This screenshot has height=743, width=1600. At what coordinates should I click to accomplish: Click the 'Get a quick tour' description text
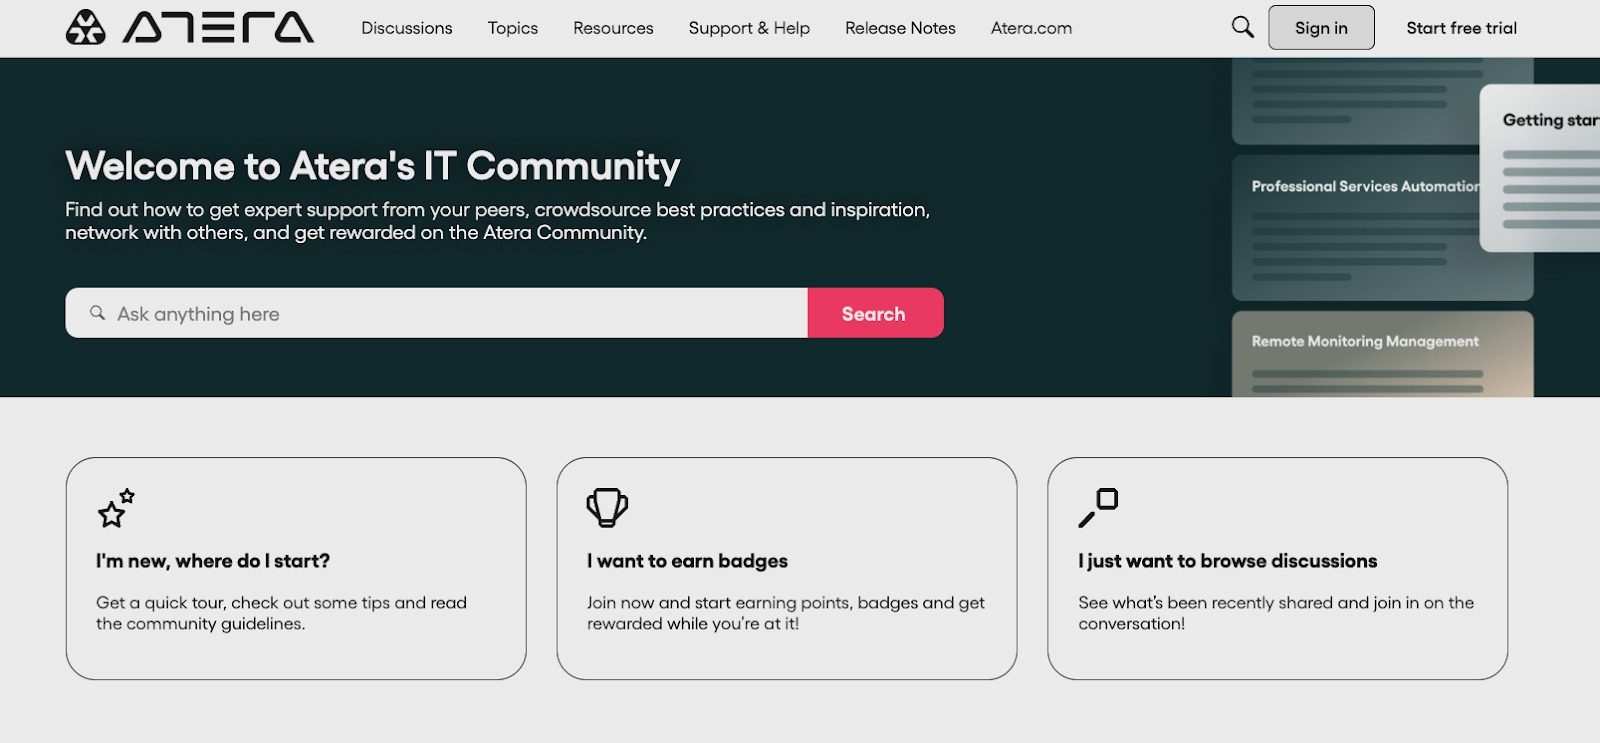click(281, 613)
